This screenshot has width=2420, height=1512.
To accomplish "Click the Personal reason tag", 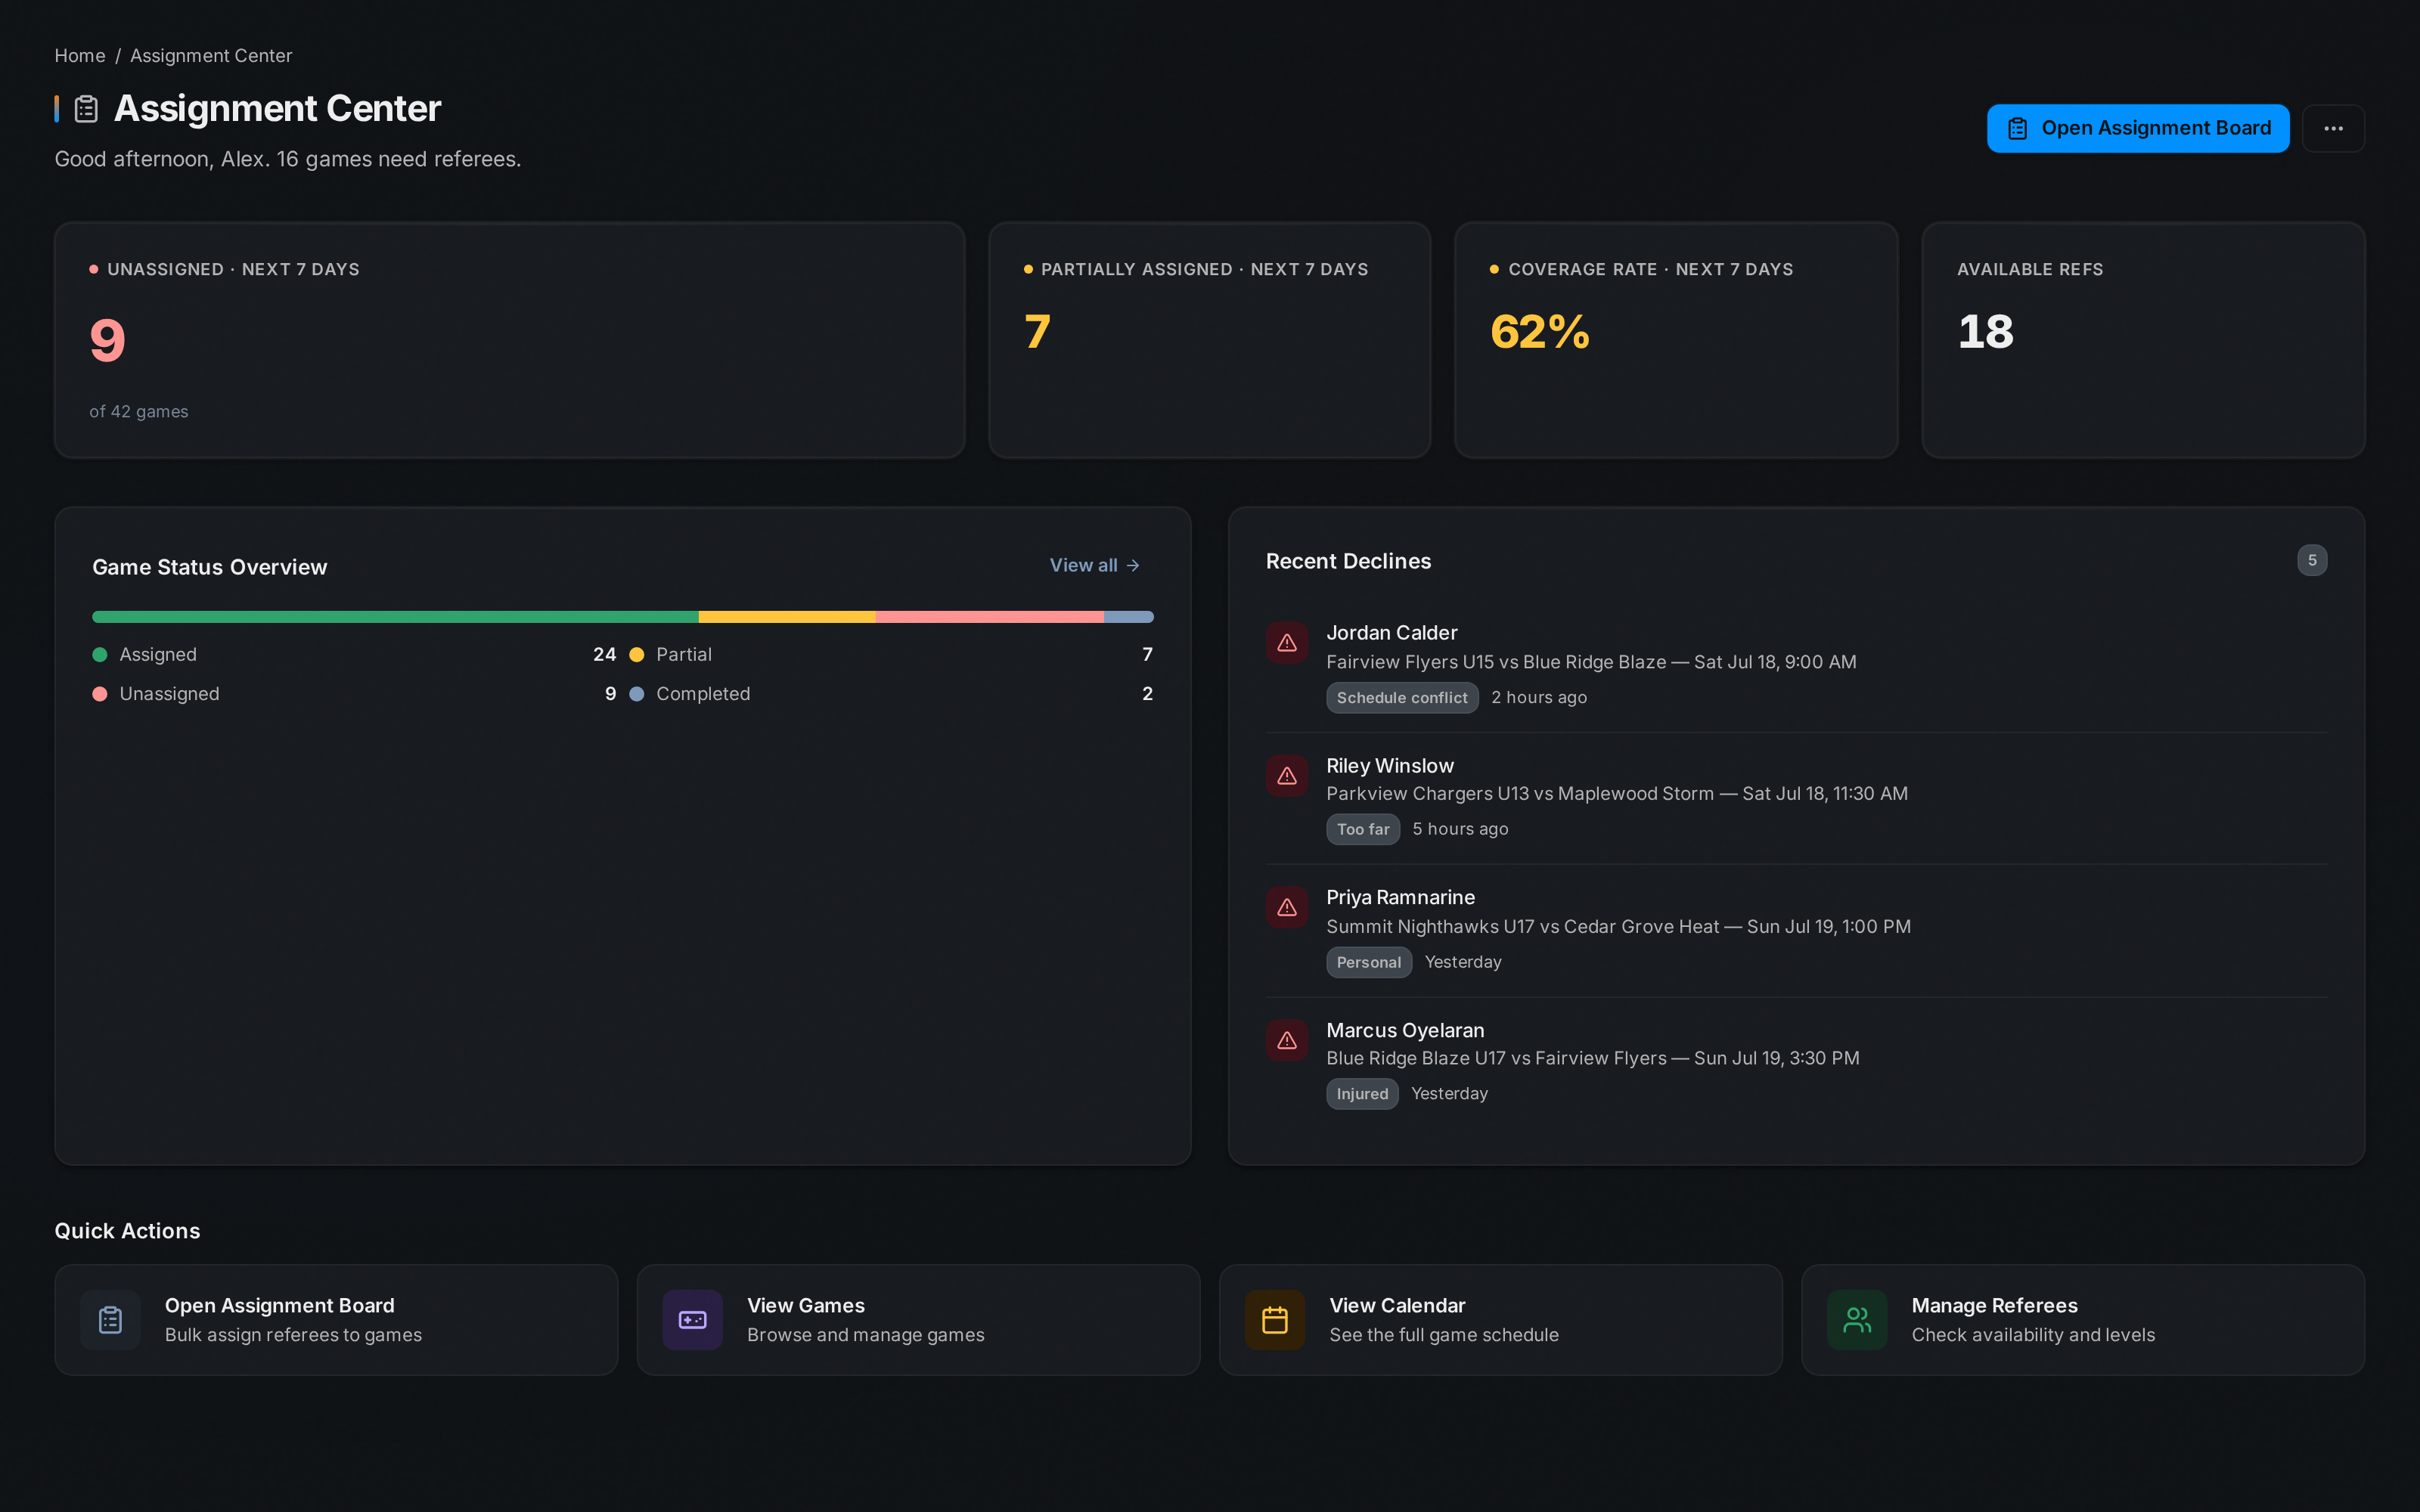I will coord(1369,962).
